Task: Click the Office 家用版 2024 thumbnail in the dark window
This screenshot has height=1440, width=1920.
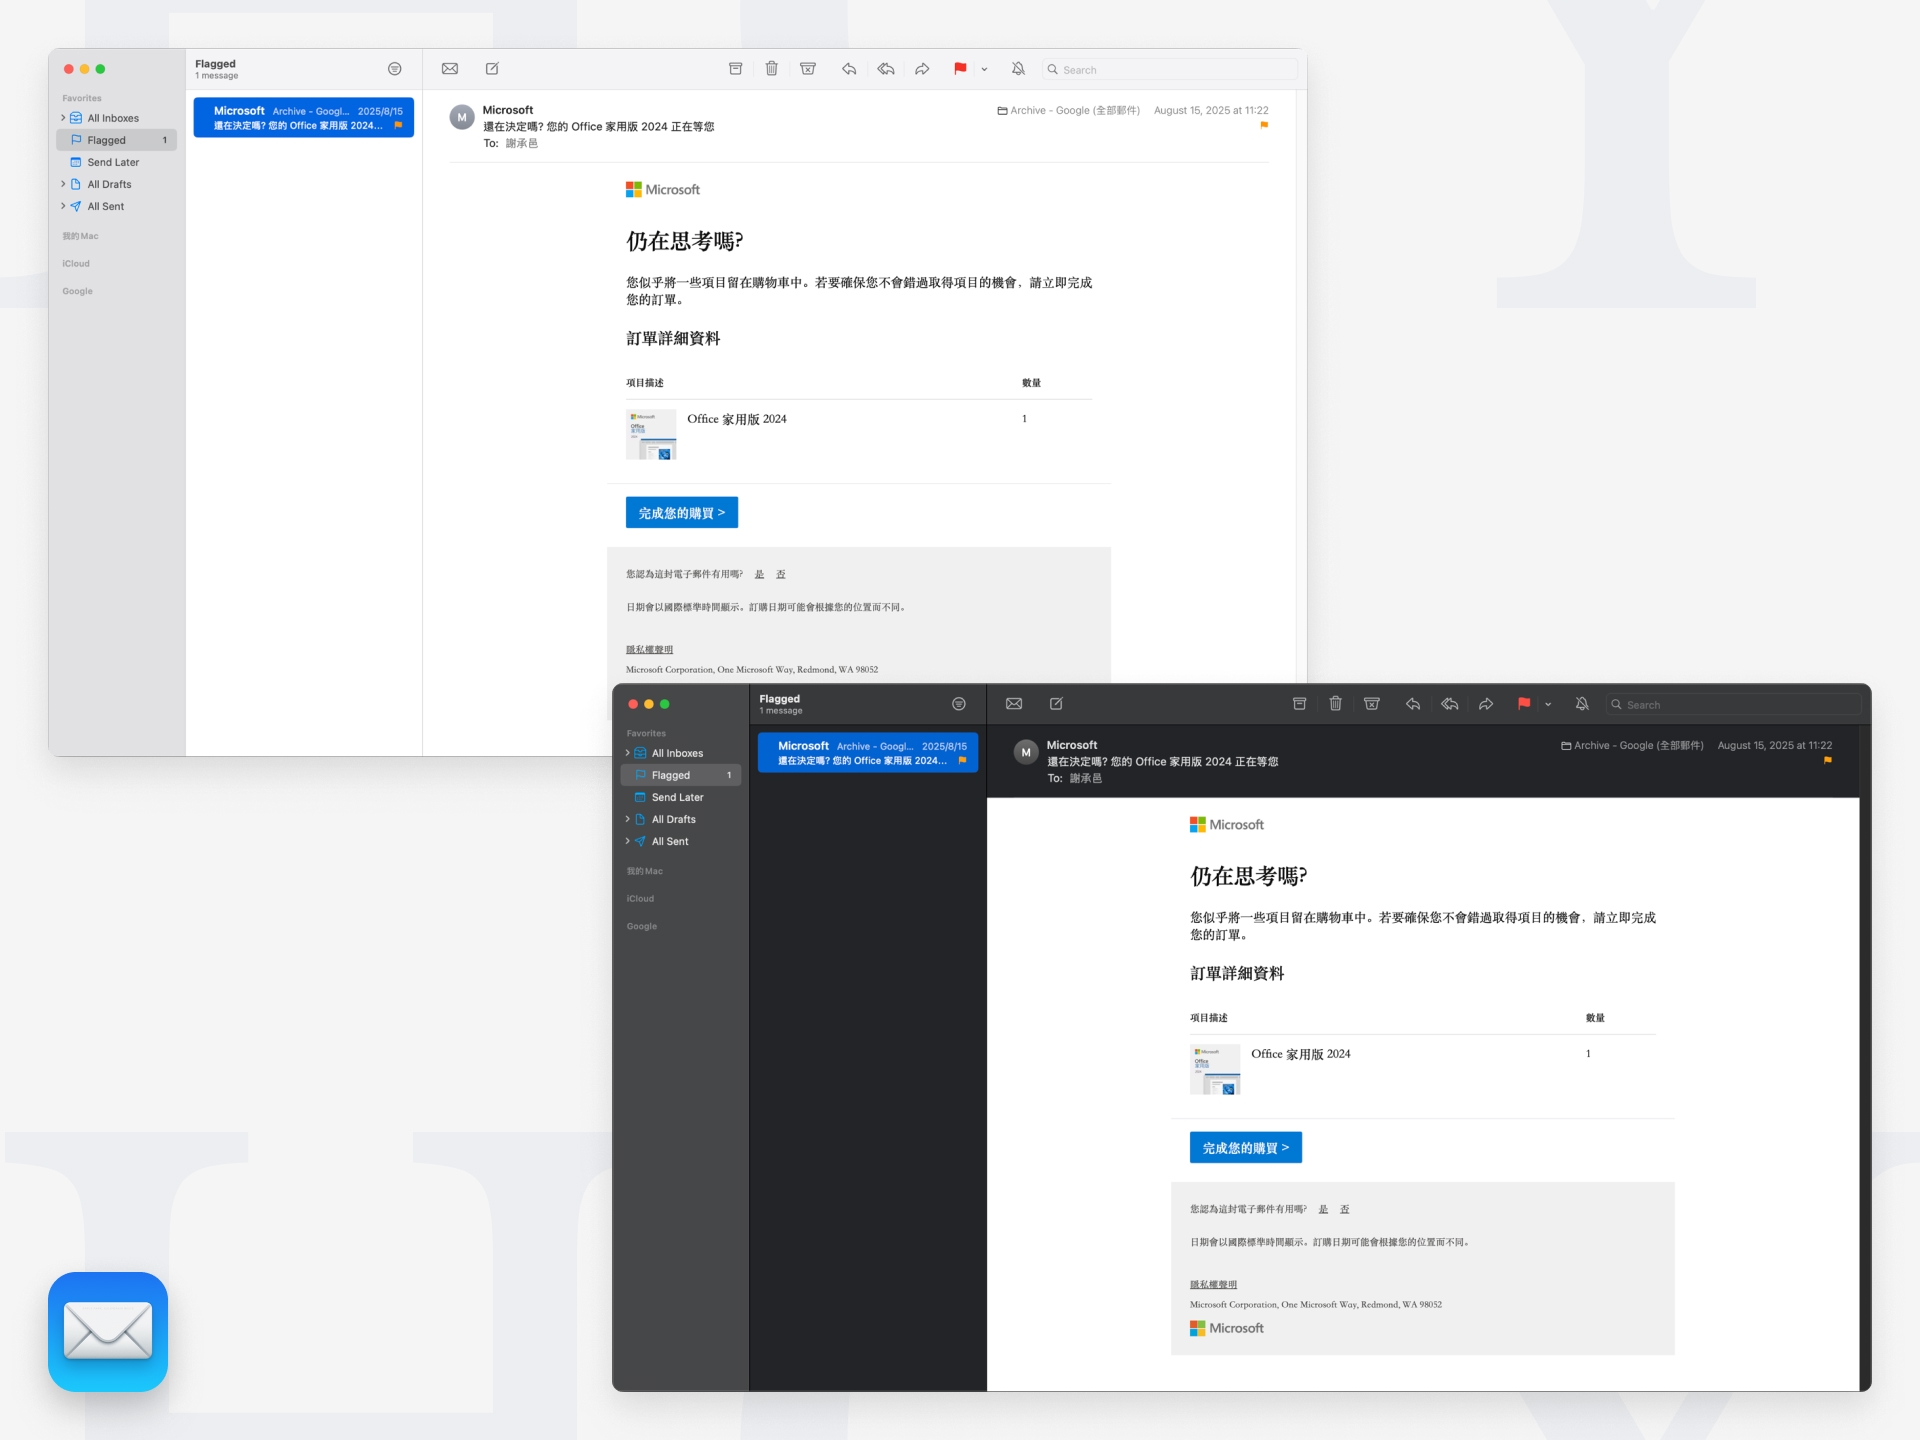Action: [x=1214, y=1069]
